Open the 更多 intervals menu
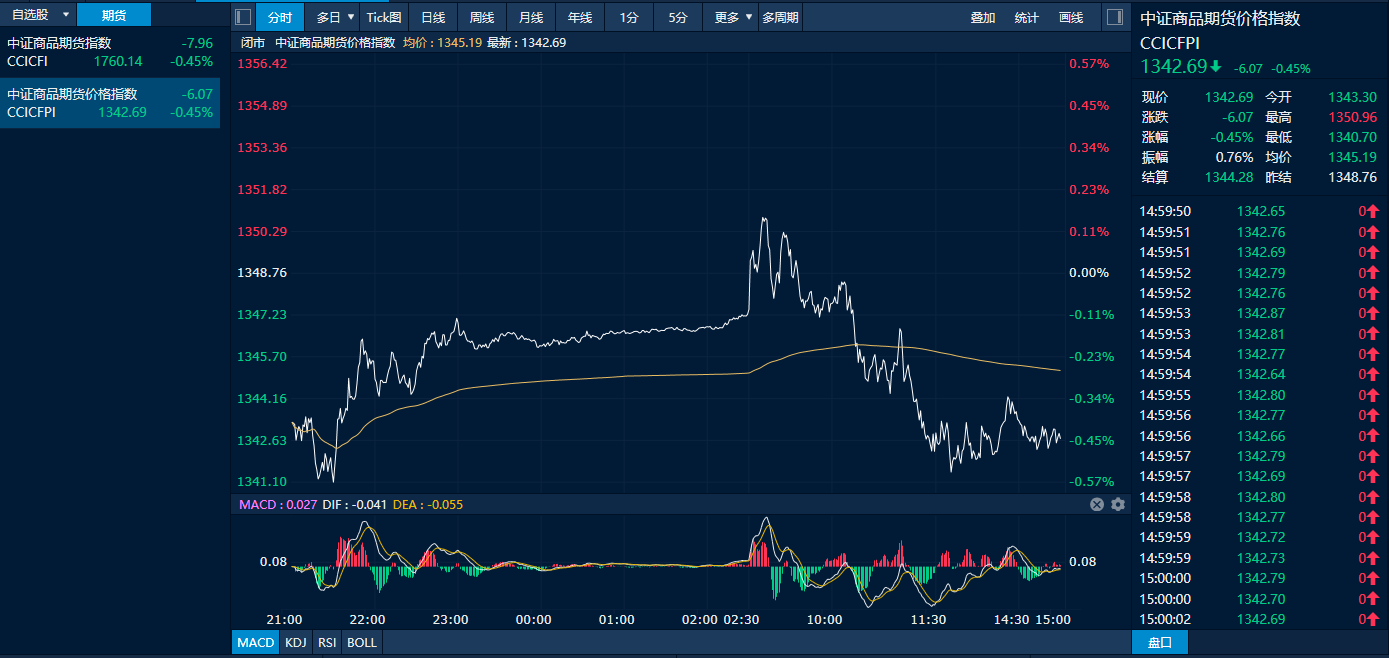1389x658 pixels. point(727,17)
